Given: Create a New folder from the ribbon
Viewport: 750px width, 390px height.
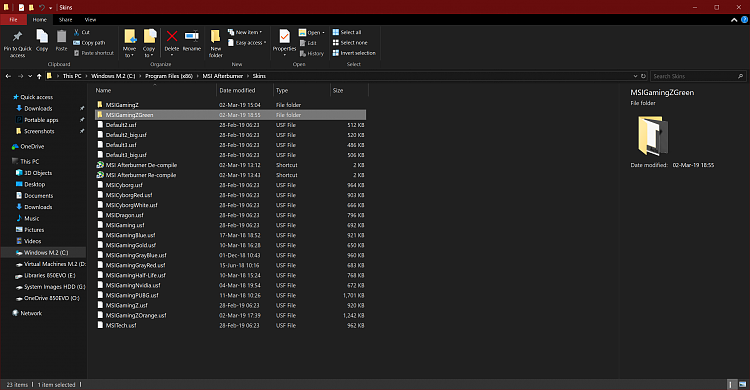Looking at the screenshot, I should coord(216,43).
